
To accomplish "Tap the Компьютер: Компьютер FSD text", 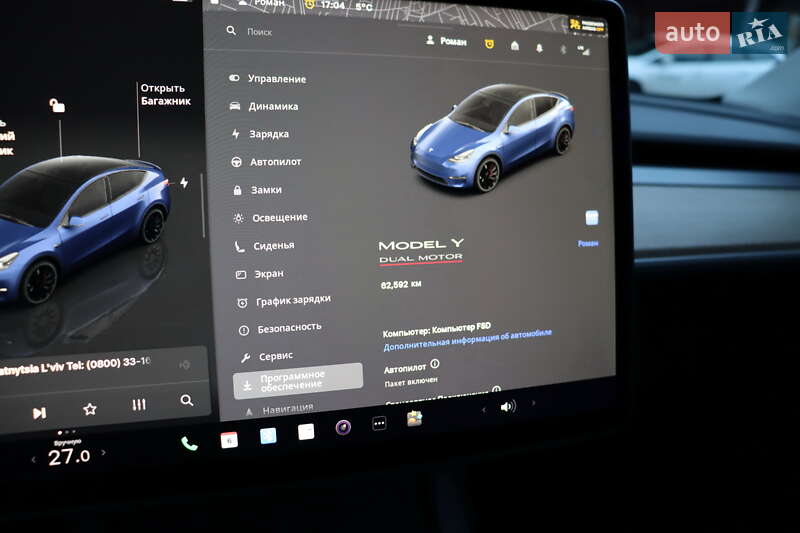I will click(x=437, y=329).
